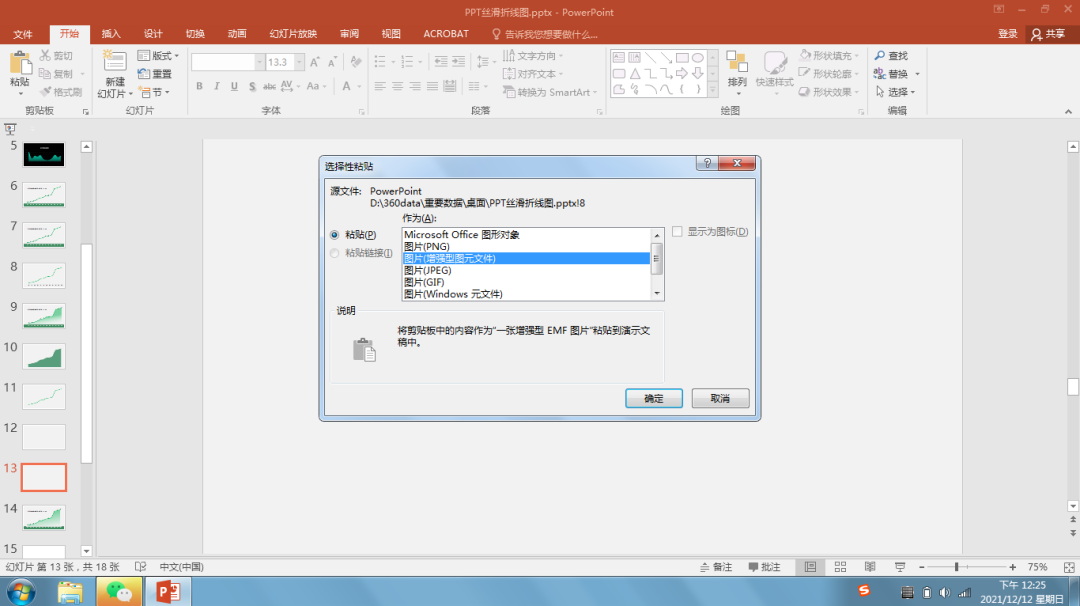Screen dimensions: 1080x606
Task: Click Convert to SmartArt icon
Action: (509, 92)
